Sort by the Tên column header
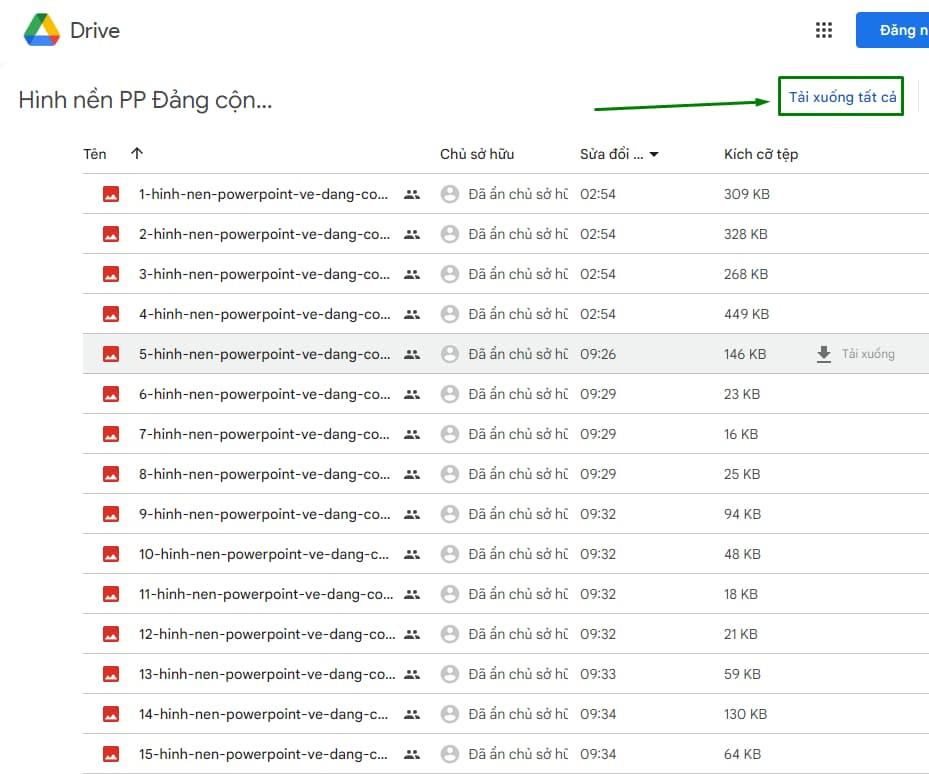This screenshot has height=774, width=929. tap(95, 154)
